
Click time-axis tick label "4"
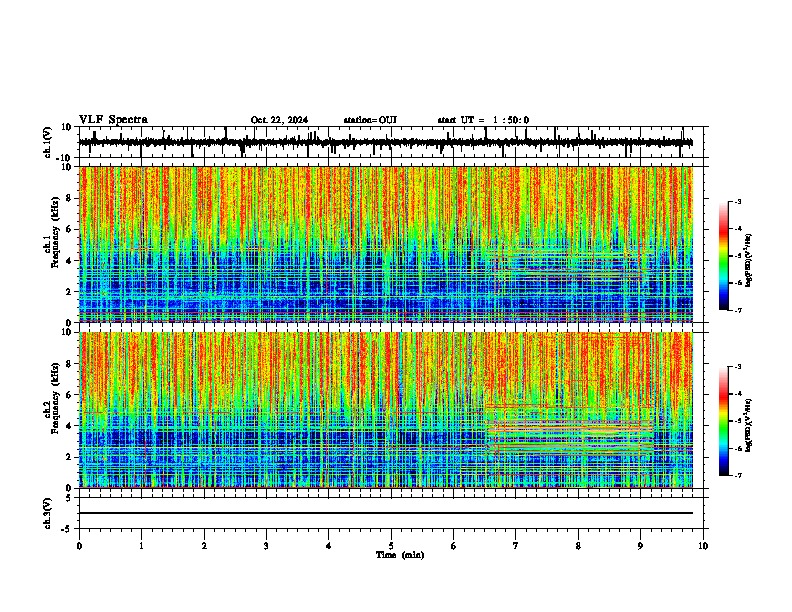[329, 546]
